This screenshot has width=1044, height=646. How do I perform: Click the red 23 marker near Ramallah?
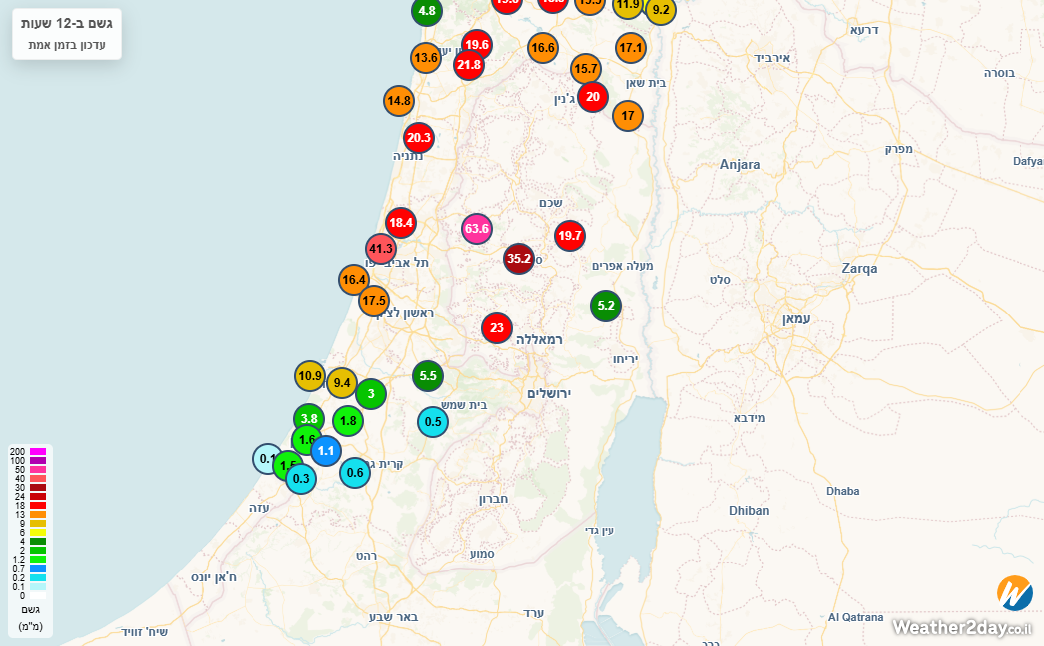coord(497,327)
